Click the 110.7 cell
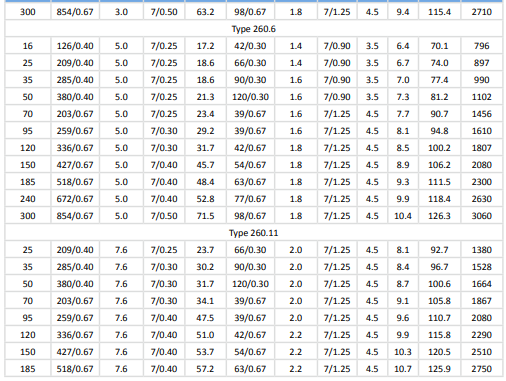The image size is (506, 381). (x=439, y=318)
